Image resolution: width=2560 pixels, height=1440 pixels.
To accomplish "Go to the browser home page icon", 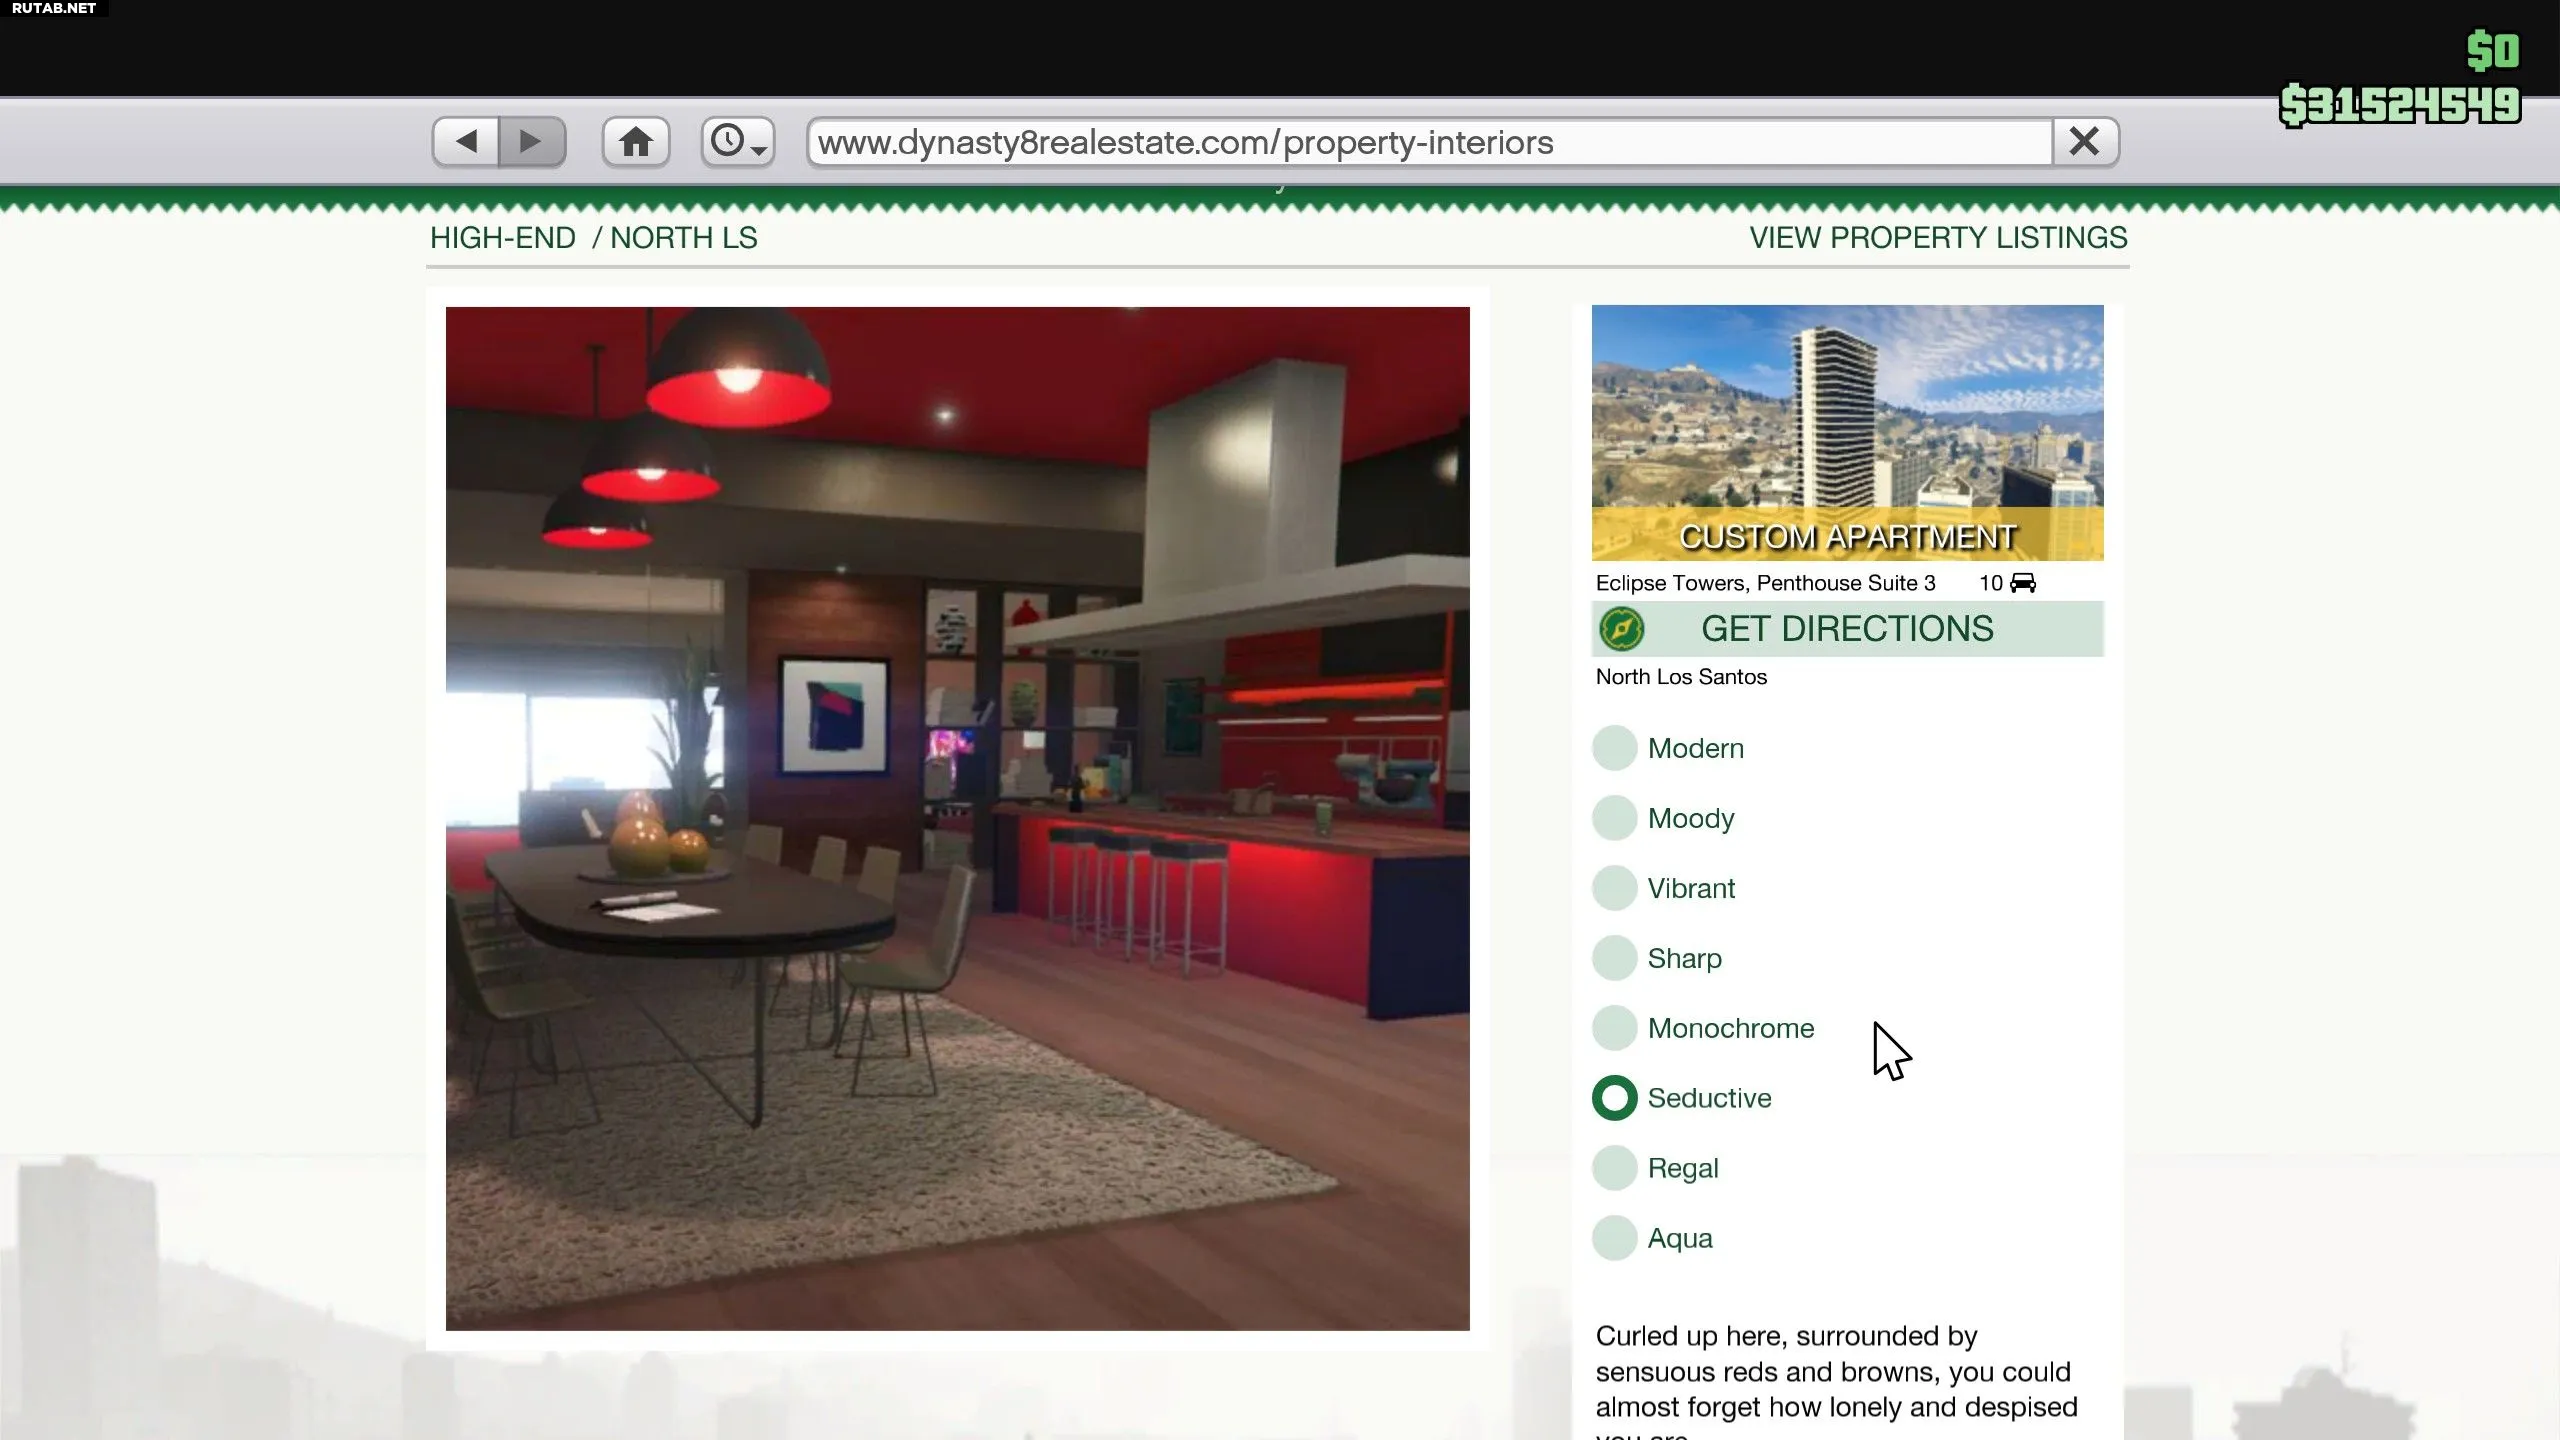I will (x=636, y=141).
